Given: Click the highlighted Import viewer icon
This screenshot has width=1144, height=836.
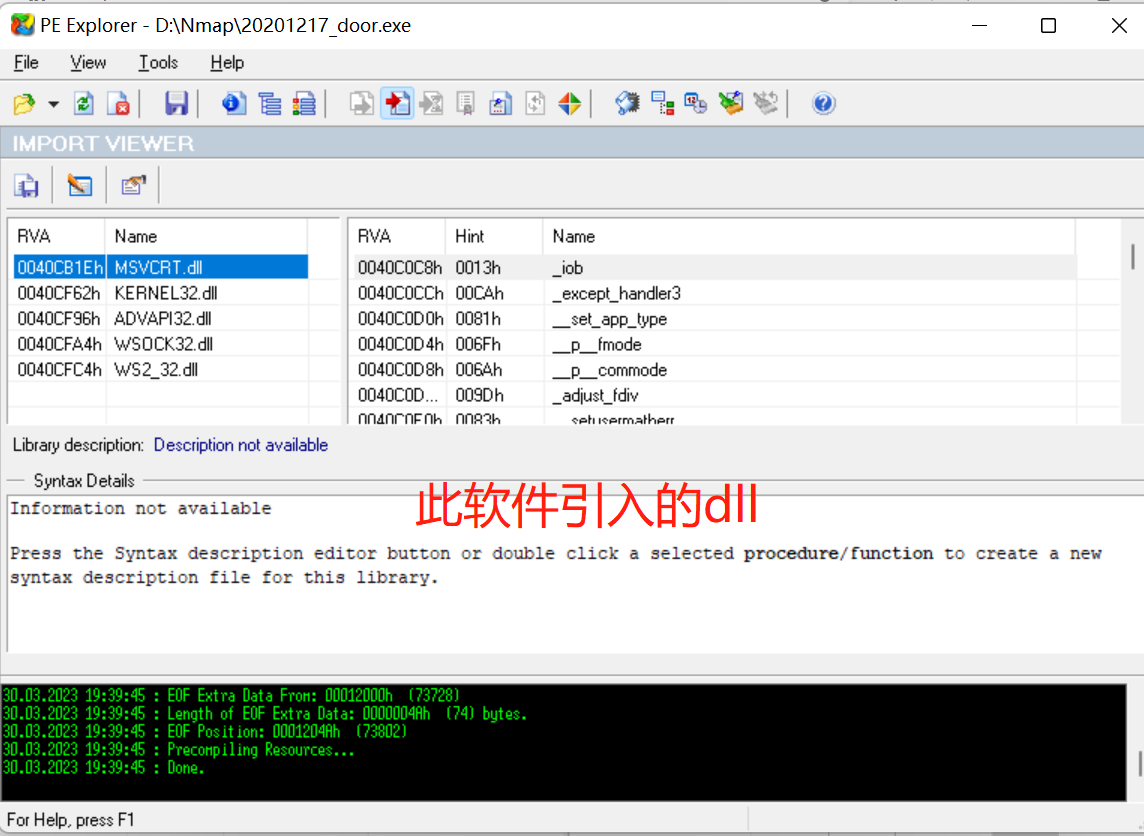Looking at the screenshot, I should pyautogui.click(x=397, y=104).
